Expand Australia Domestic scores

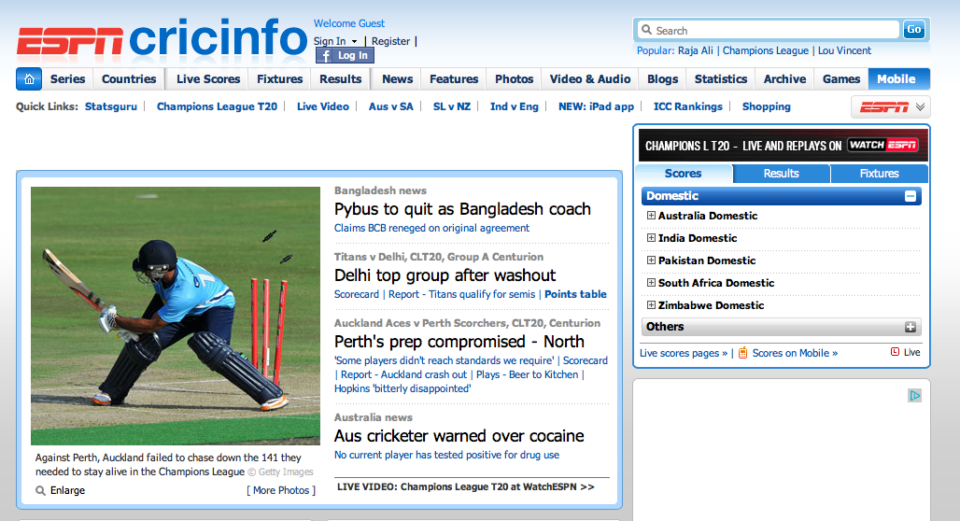point(651,216)
